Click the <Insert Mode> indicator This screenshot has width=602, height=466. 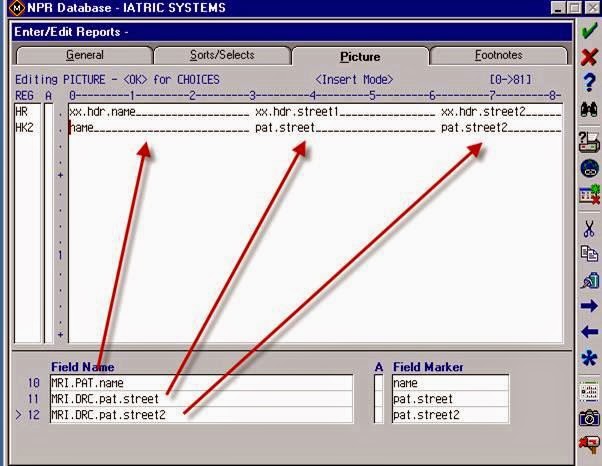point(354,79)
